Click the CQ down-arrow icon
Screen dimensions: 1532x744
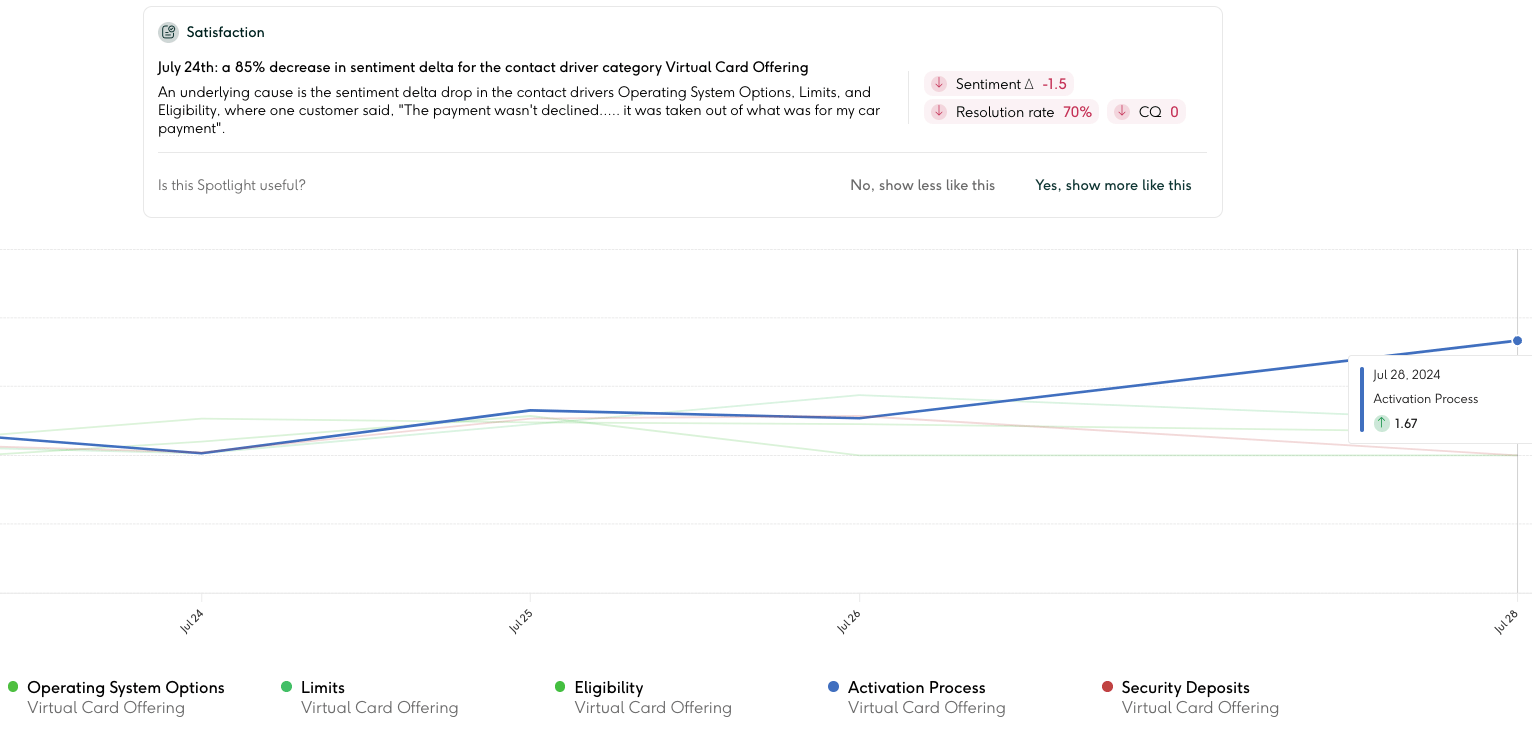tap(1122, 112)
